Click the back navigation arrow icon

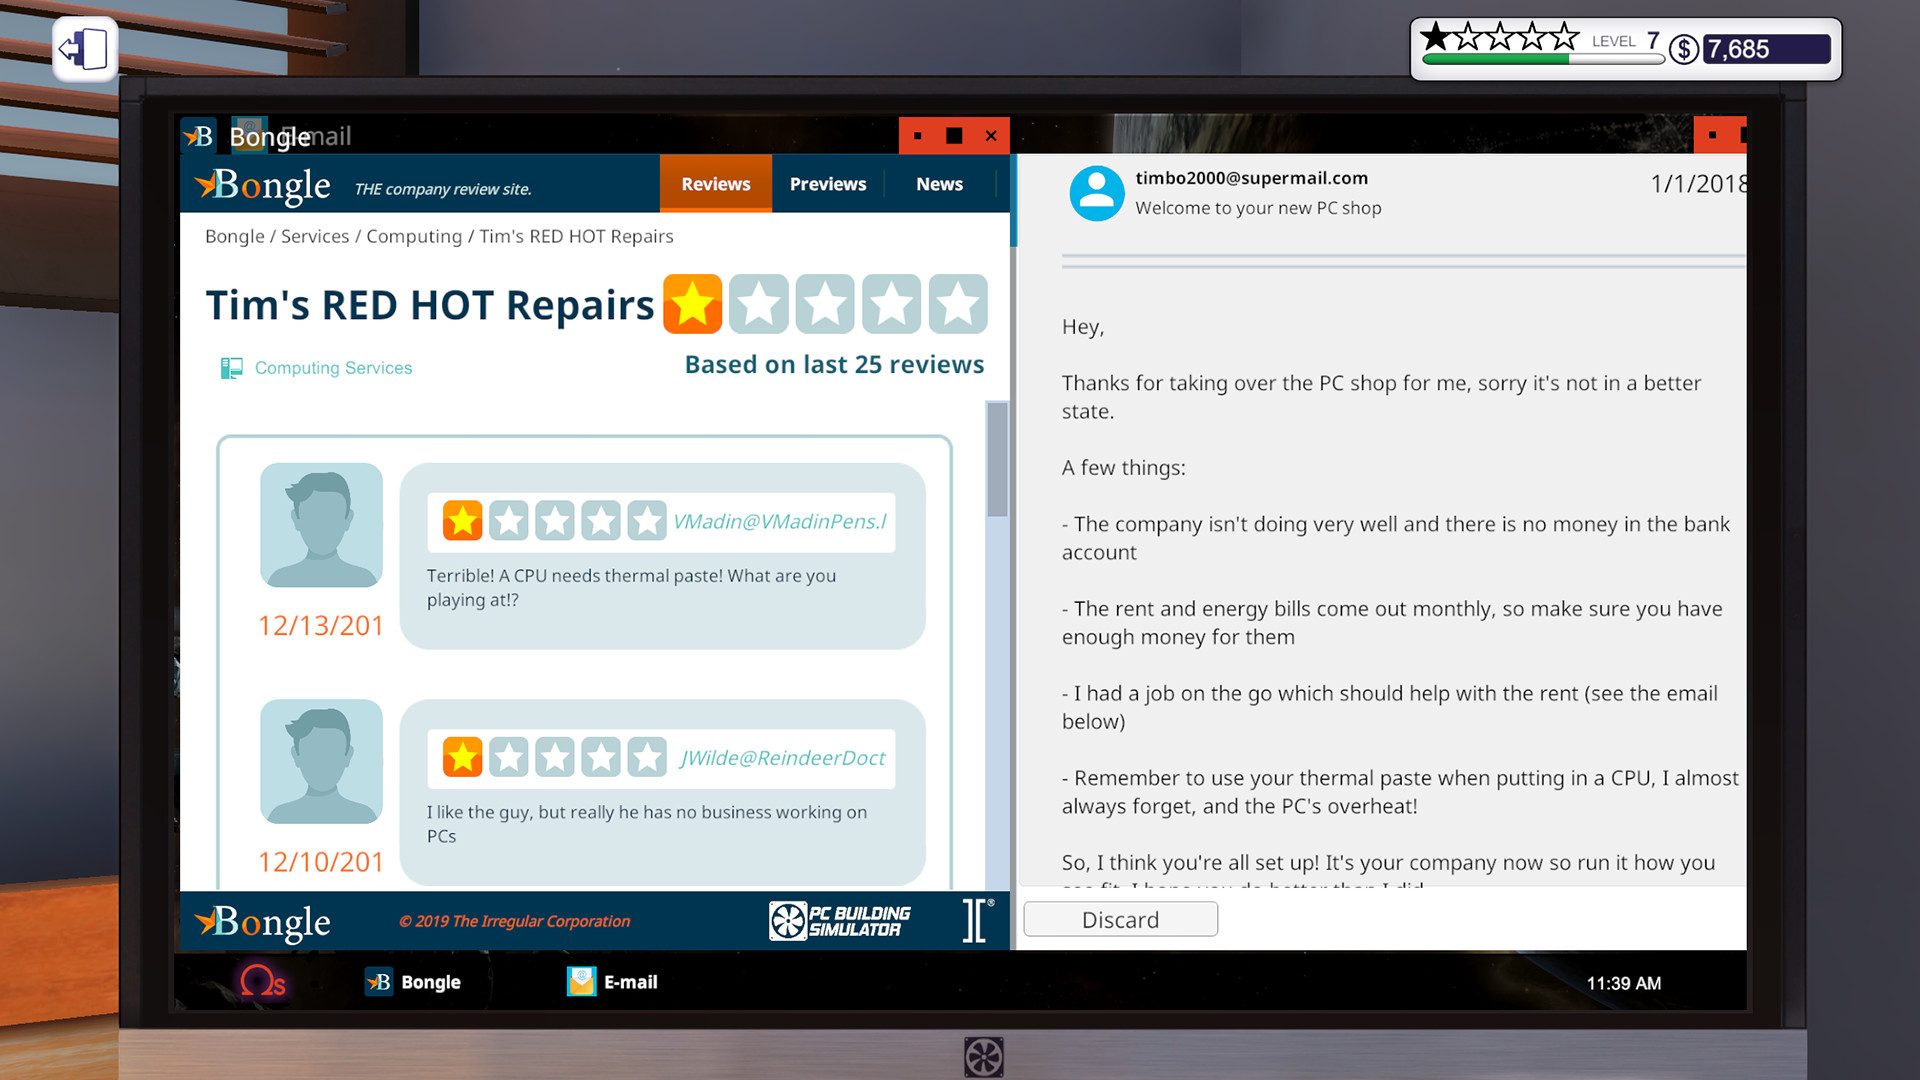pos(82,46)
